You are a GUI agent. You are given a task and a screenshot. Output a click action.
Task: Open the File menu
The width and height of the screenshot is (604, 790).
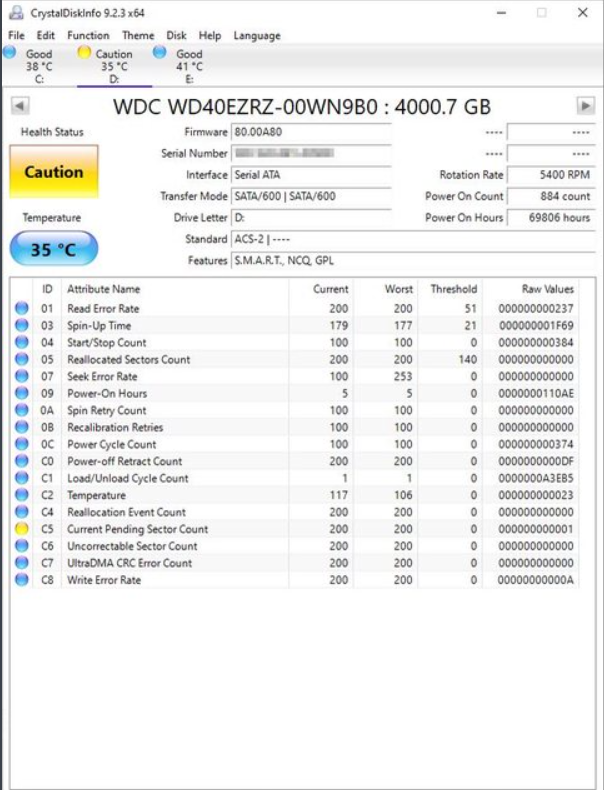pyautogui.click(x=16, y=35)
